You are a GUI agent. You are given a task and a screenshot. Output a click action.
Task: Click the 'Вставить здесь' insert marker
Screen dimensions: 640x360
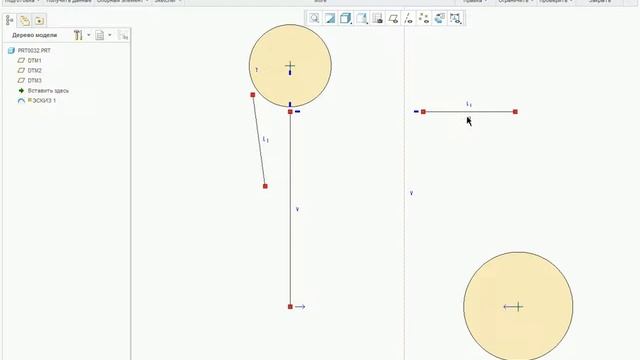(48, 91)
